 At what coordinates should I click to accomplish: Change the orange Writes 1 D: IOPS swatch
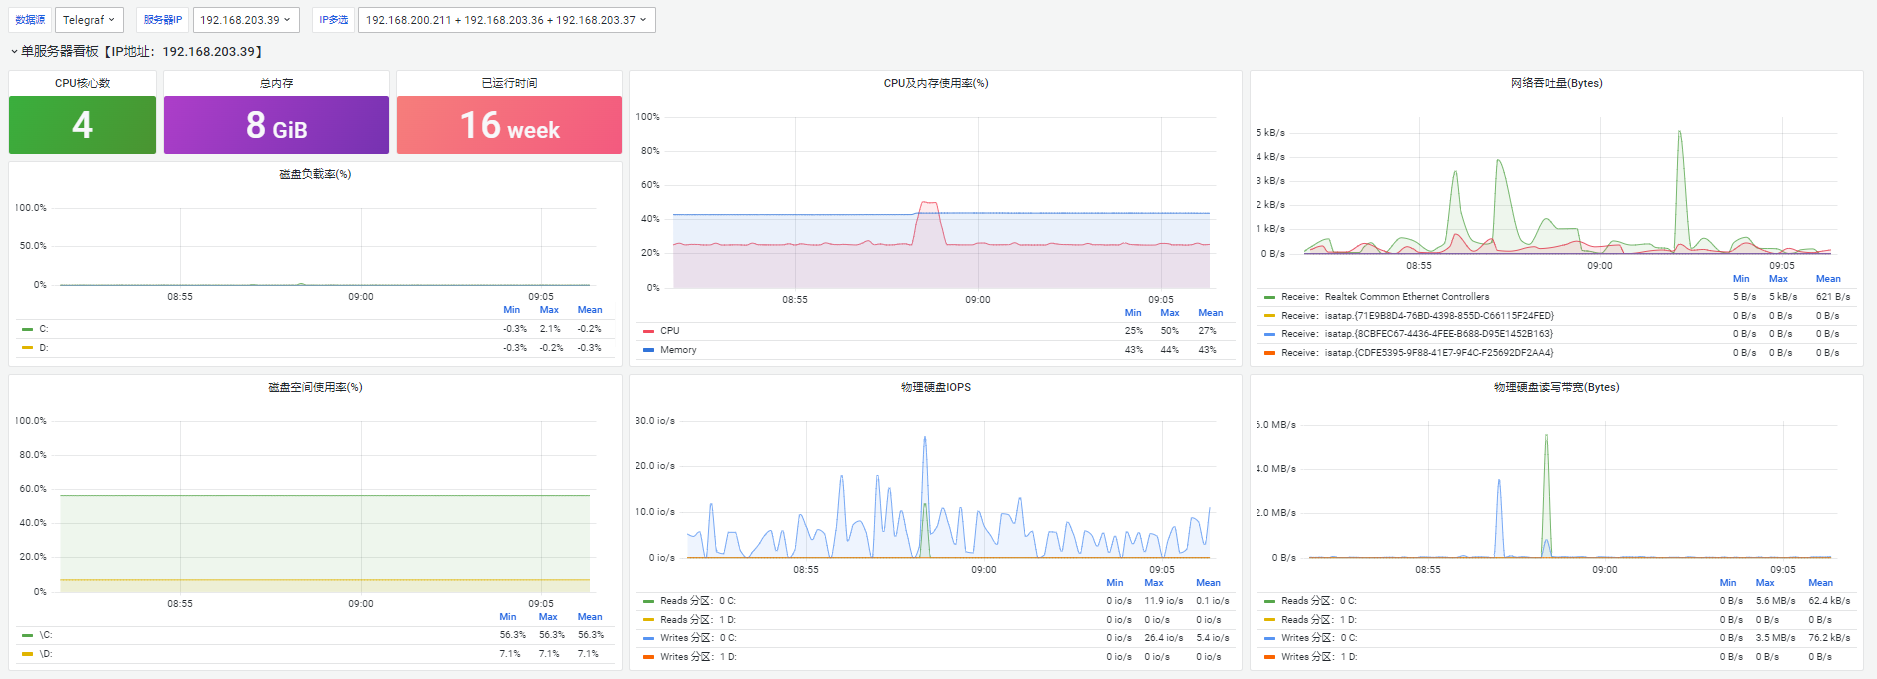click(x=649, y=657)
